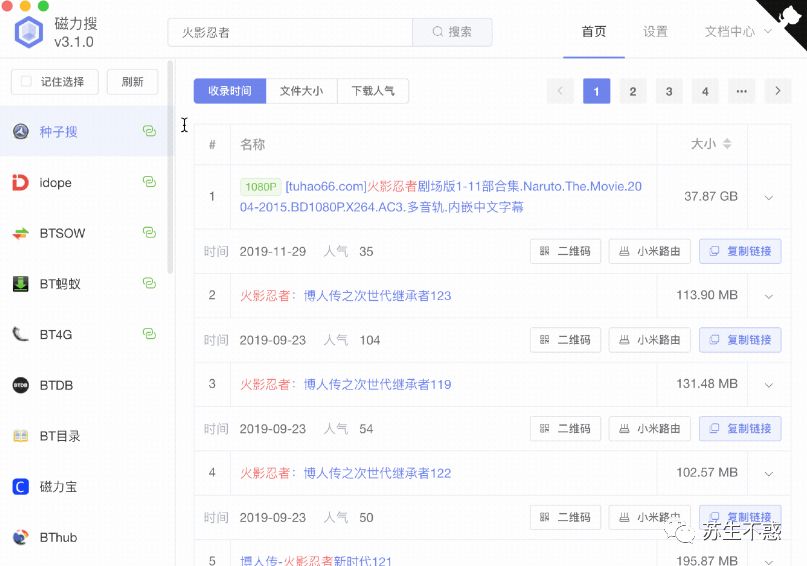The height and width of the screenshot is (566, 807).
Task: Open 博人传-火影忍者新时代121 link
Action: 315,560
